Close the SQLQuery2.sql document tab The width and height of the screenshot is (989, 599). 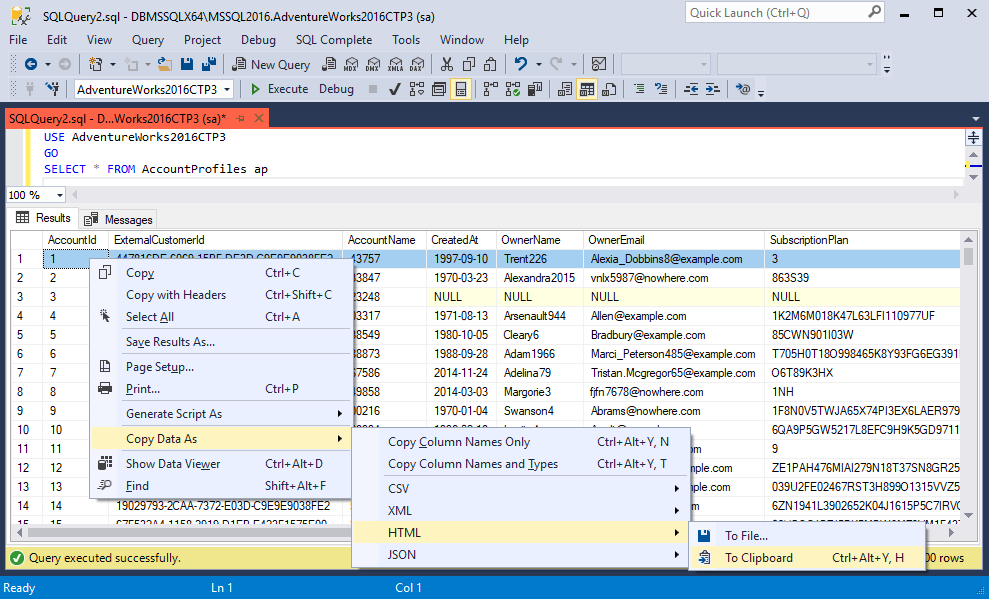(x=259, y=119)
